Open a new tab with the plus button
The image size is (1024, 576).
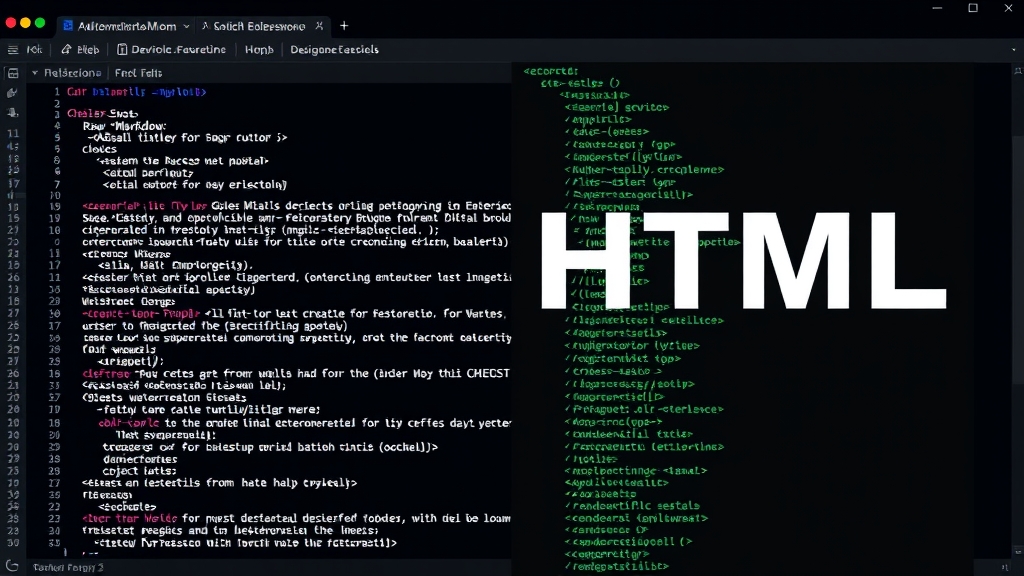pyautogui.click(x=343, y=25)
